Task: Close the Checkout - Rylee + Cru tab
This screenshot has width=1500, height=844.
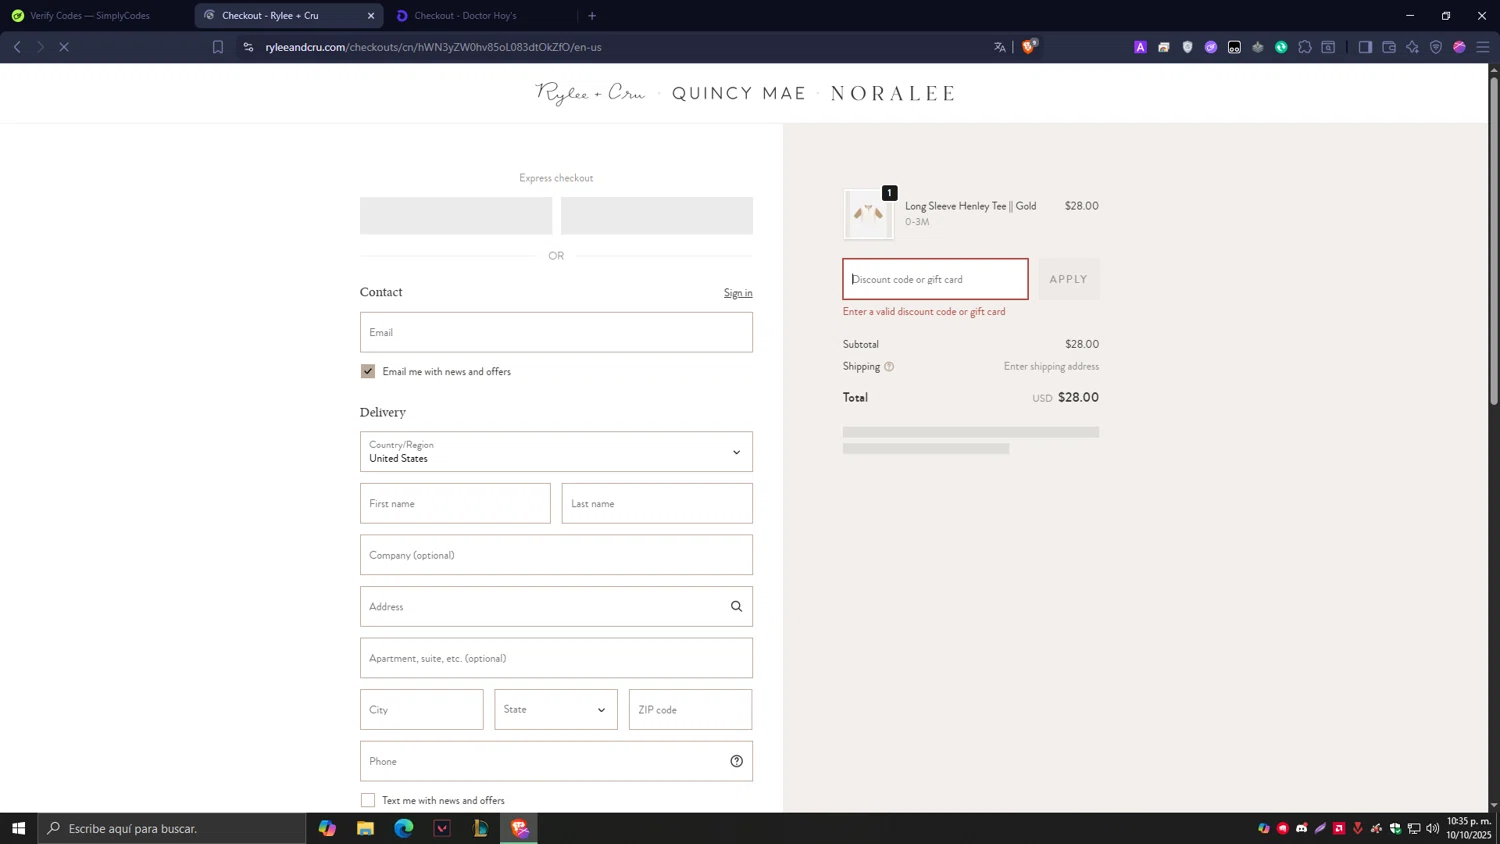Action: 371,16
